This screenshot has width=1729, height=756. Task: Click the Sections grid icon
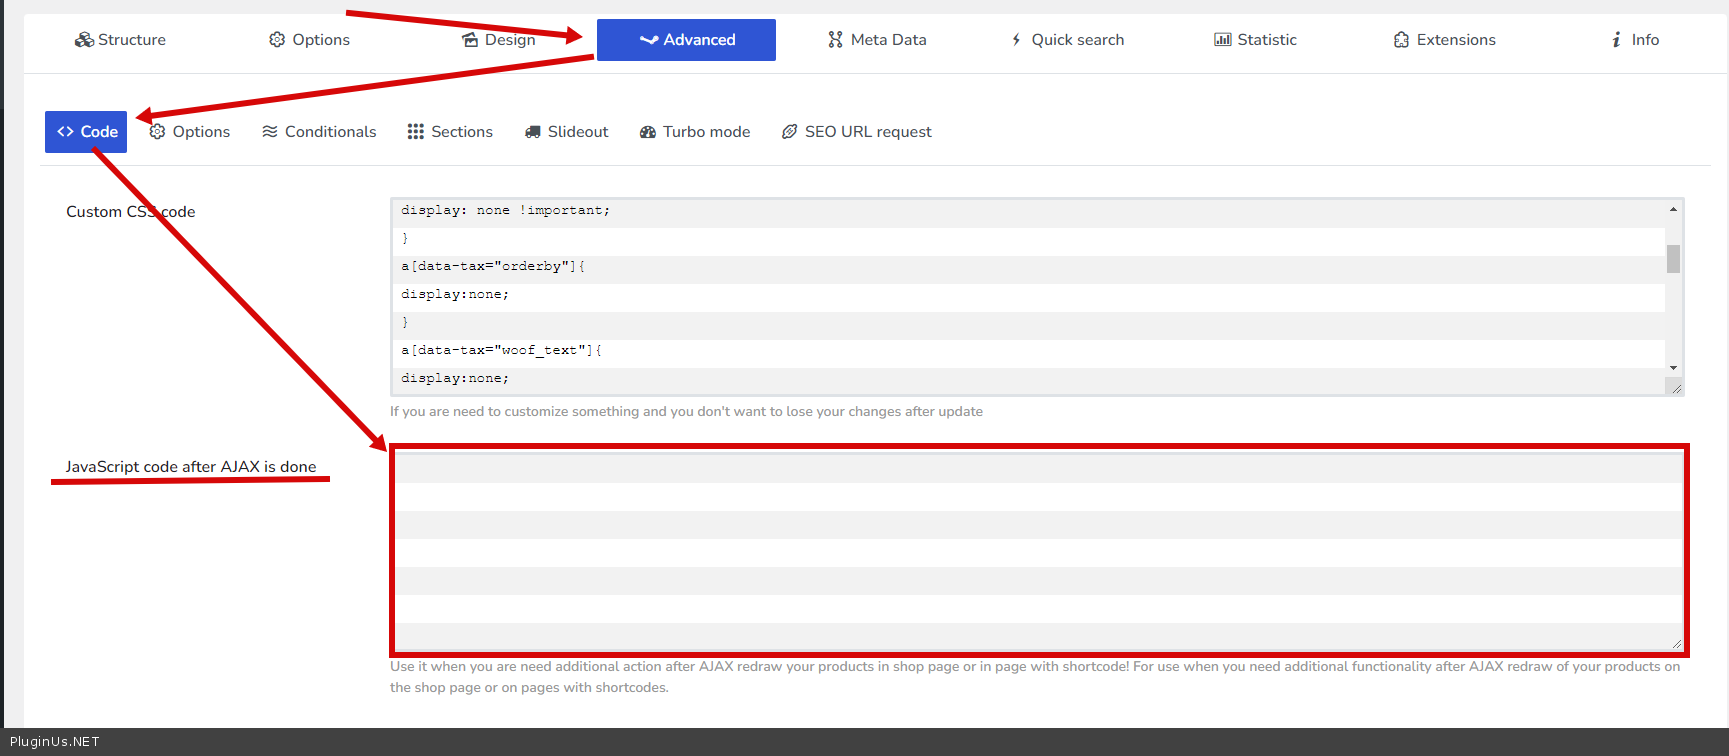point(416,132)
